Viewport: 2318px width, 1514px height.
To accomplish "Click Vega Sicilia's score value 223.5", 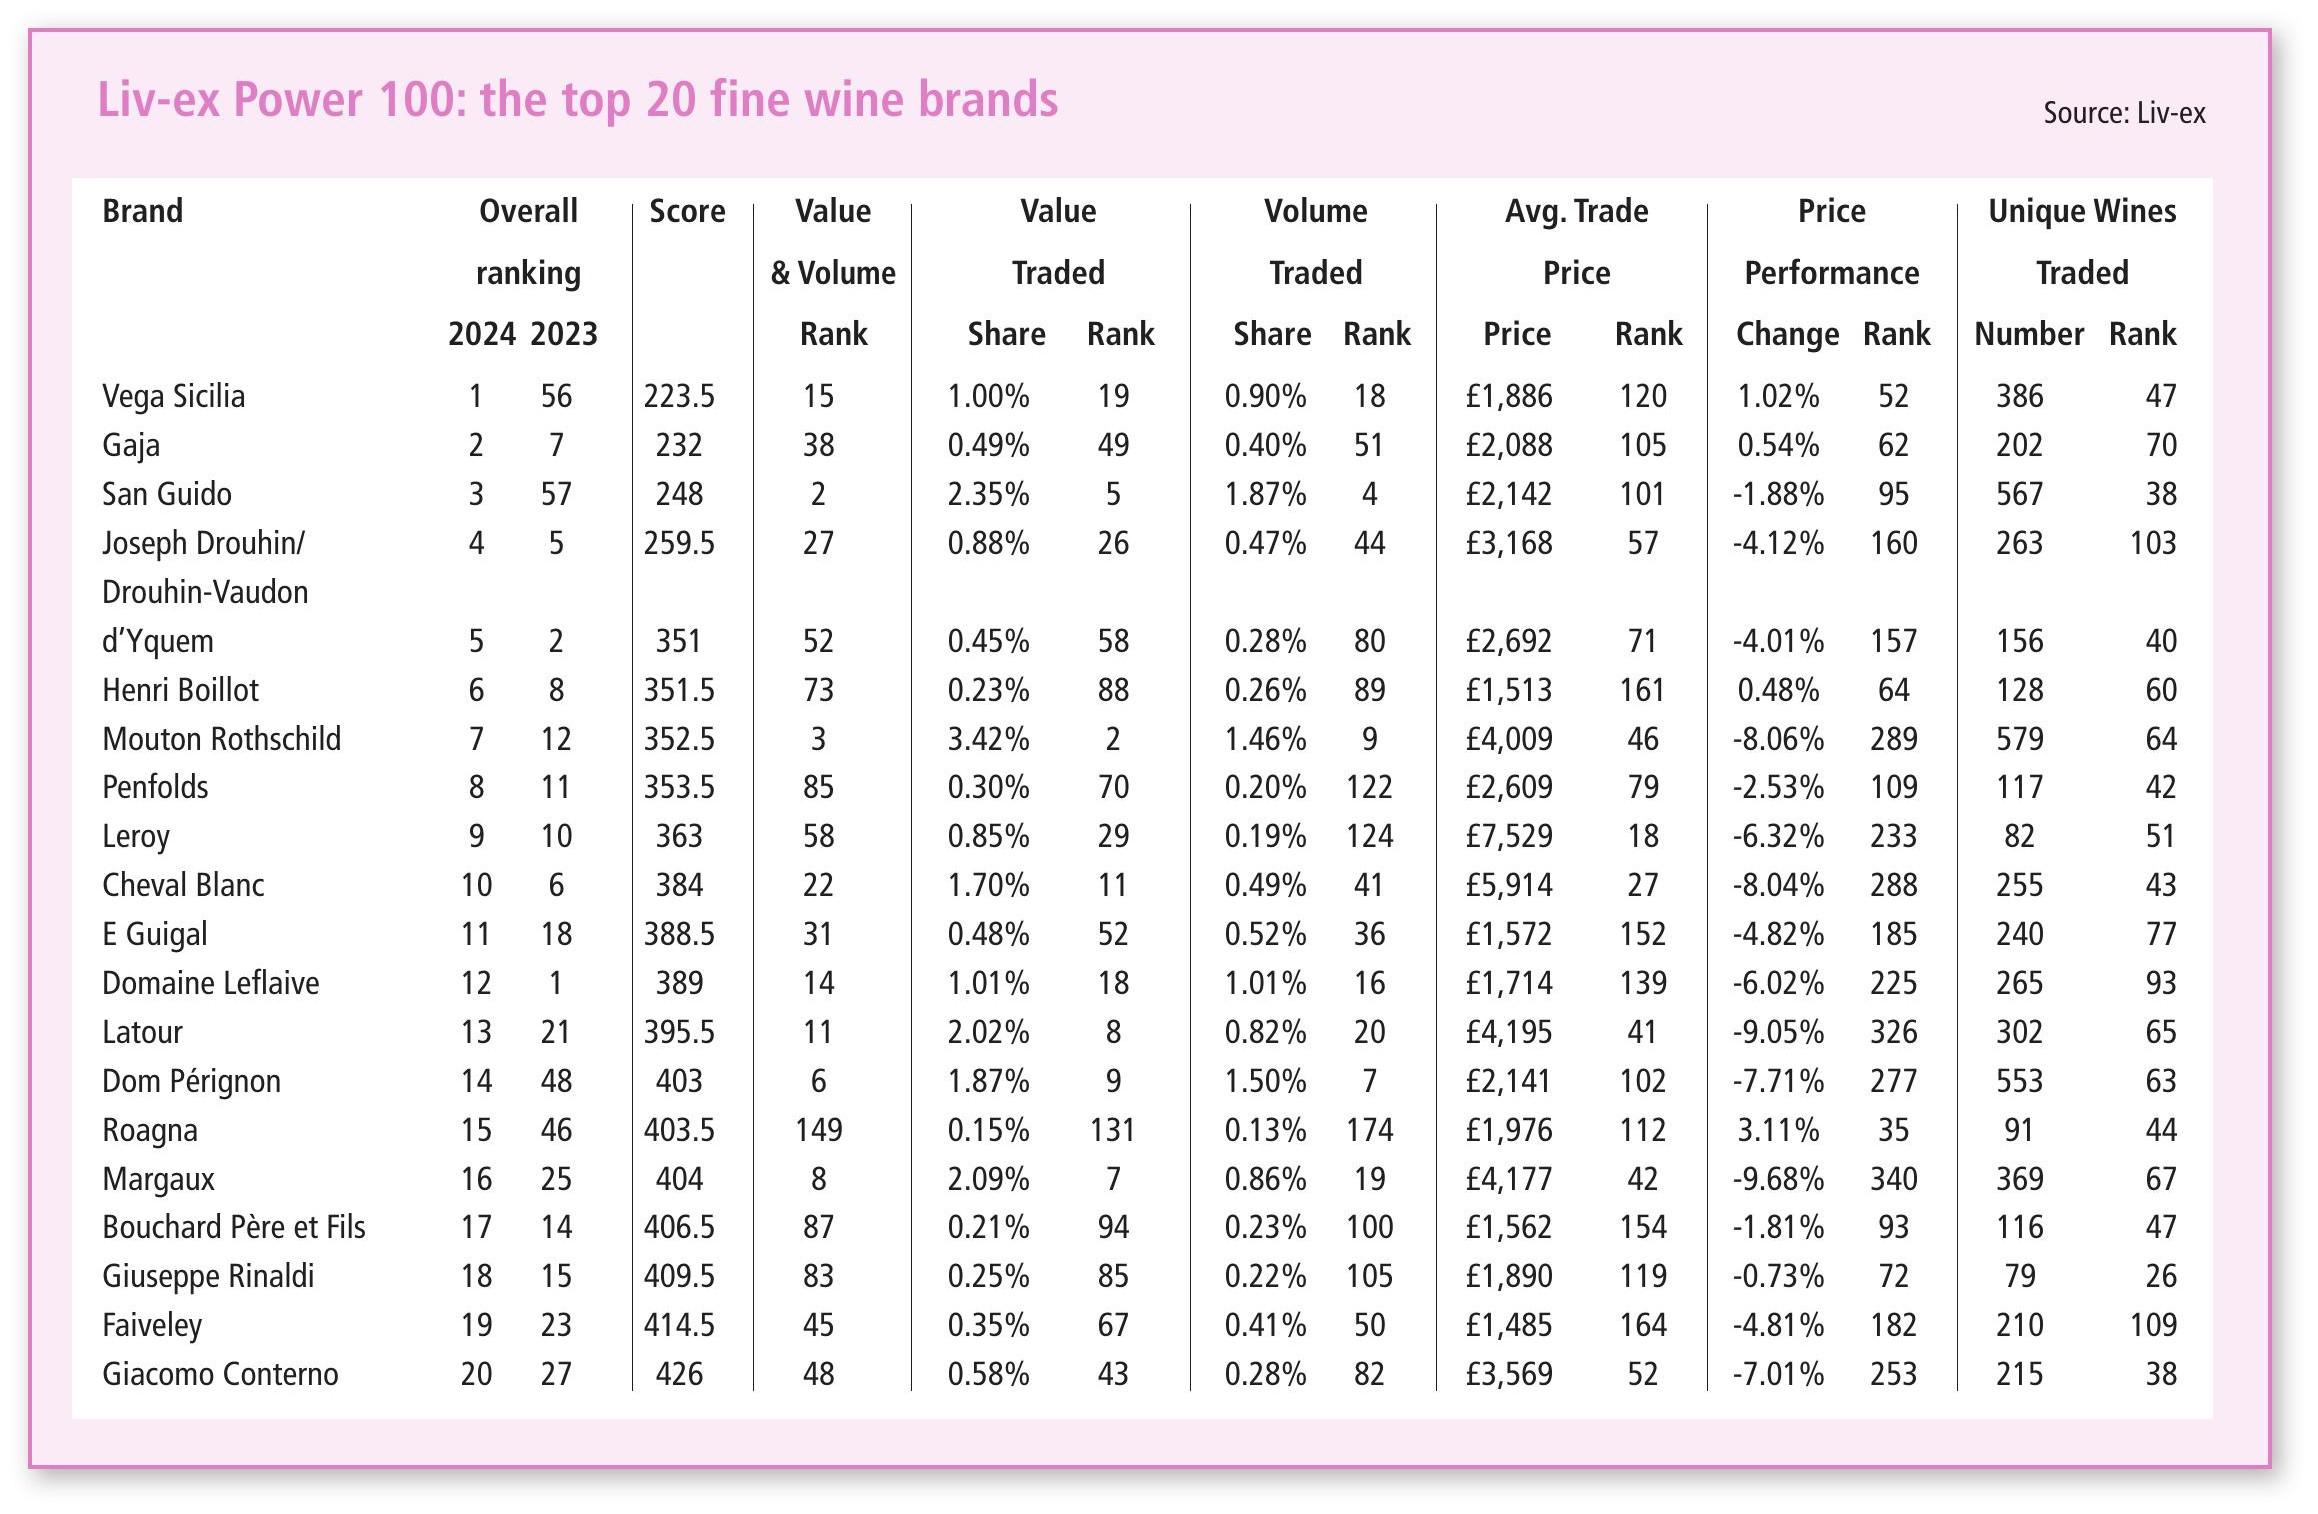I will 679,396.
